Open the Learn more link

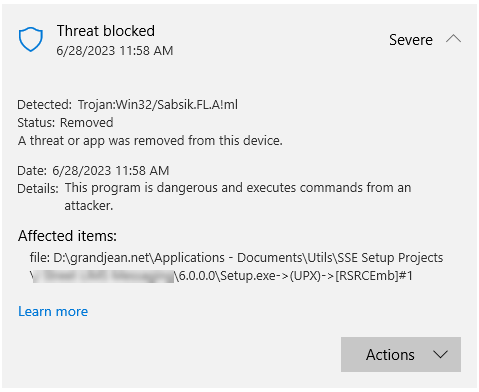(53, 311)
